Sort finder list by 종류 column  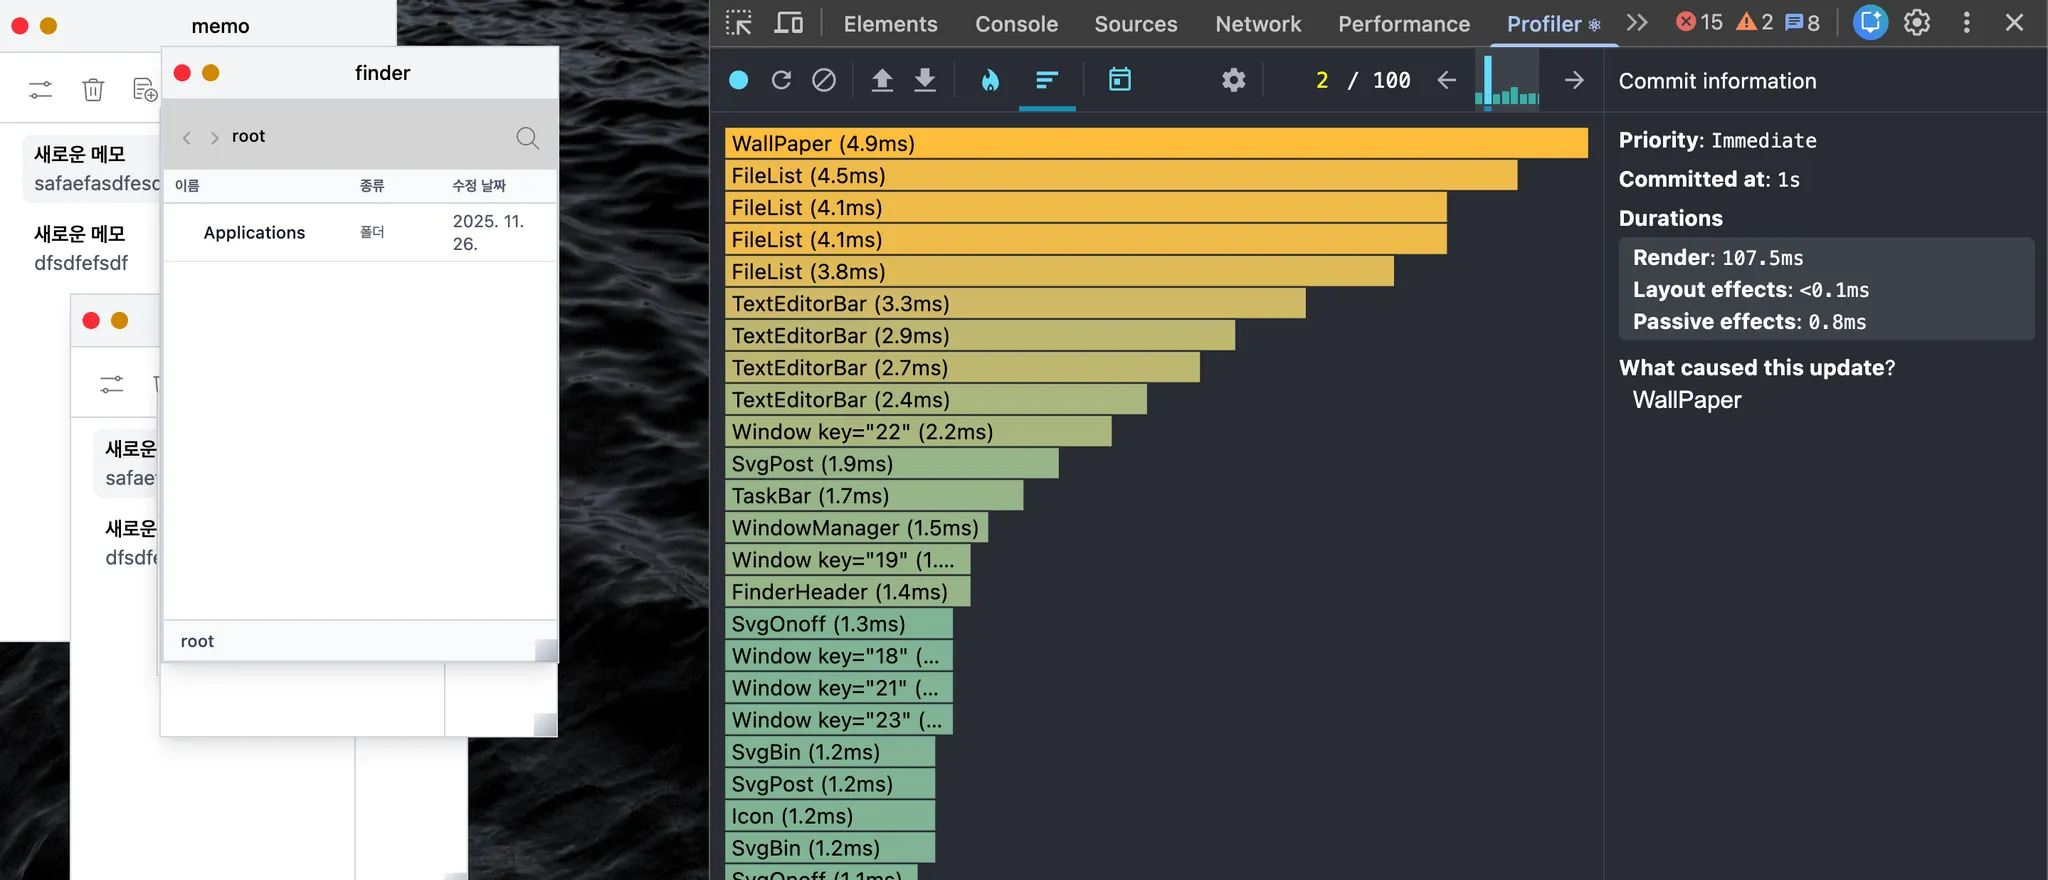click(x=372, y=185)
